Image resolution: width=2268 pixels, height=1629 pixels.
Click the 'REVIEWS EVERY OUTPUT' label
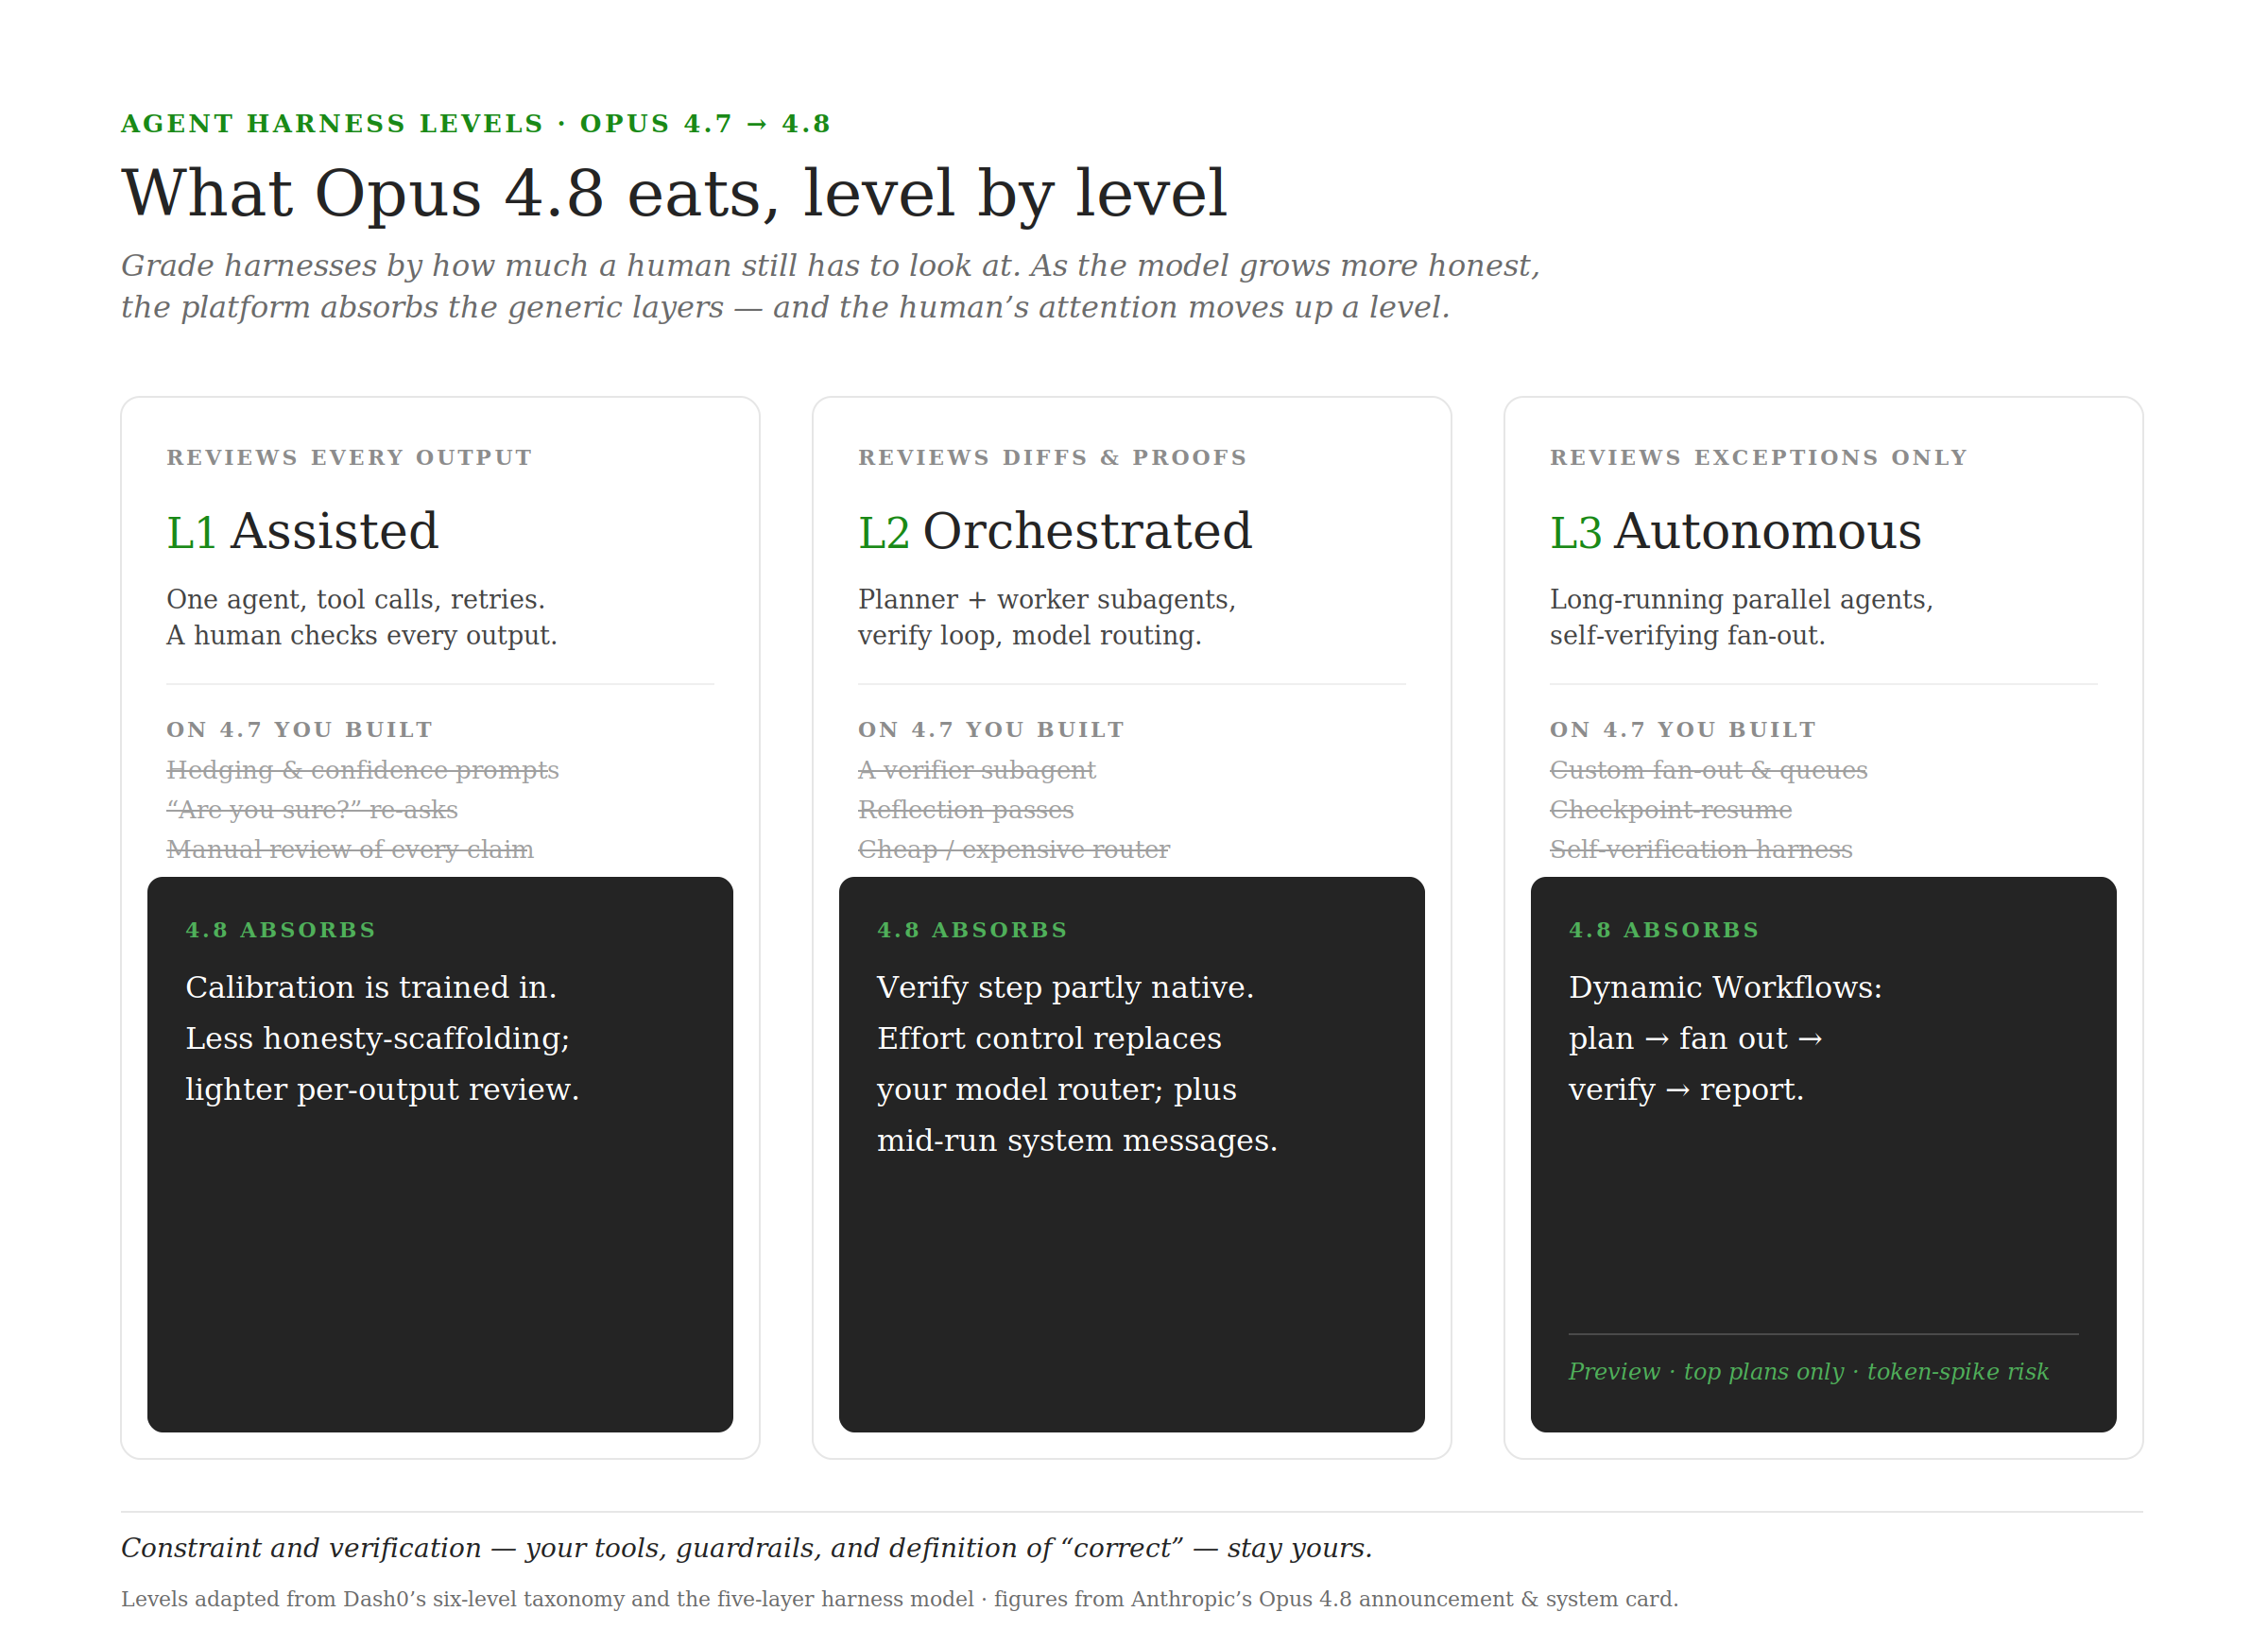tap(349, 457)
